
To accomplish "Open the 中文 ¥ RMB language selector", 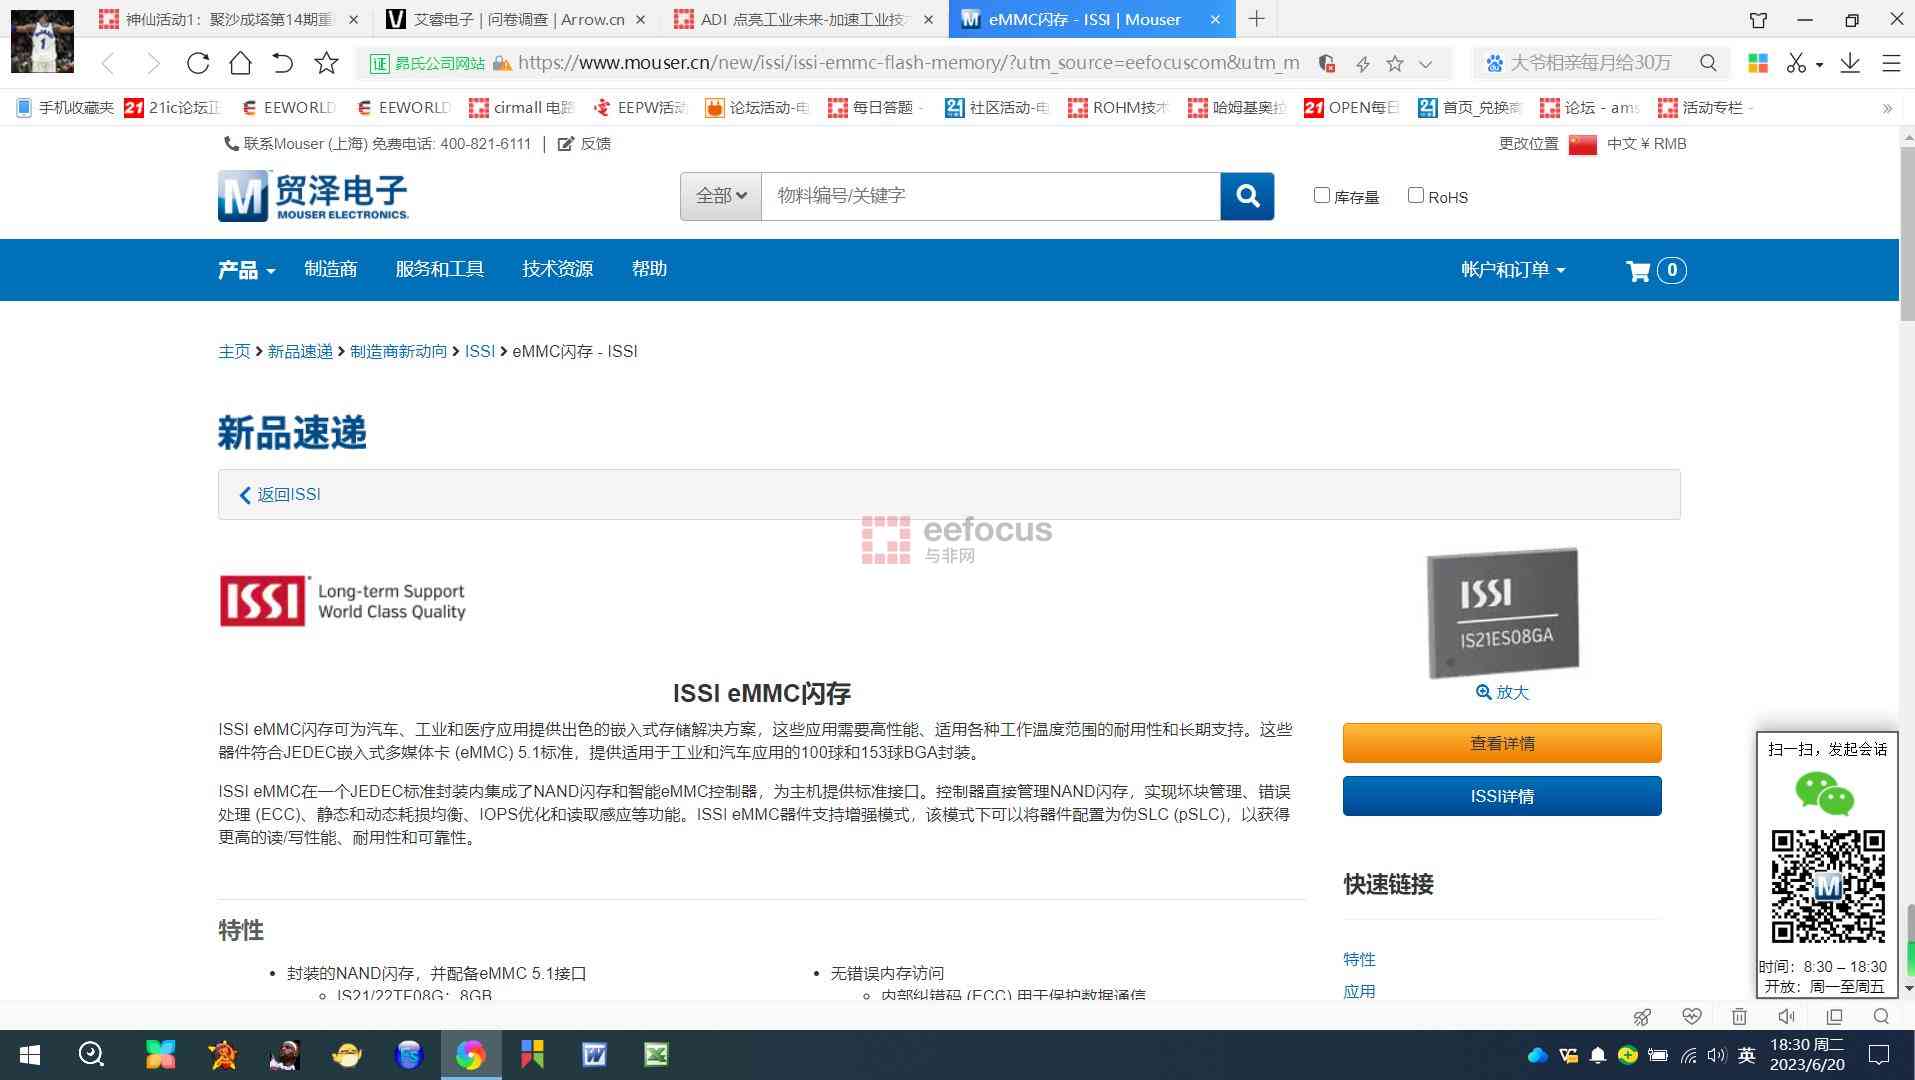I will pos(1646,144).
